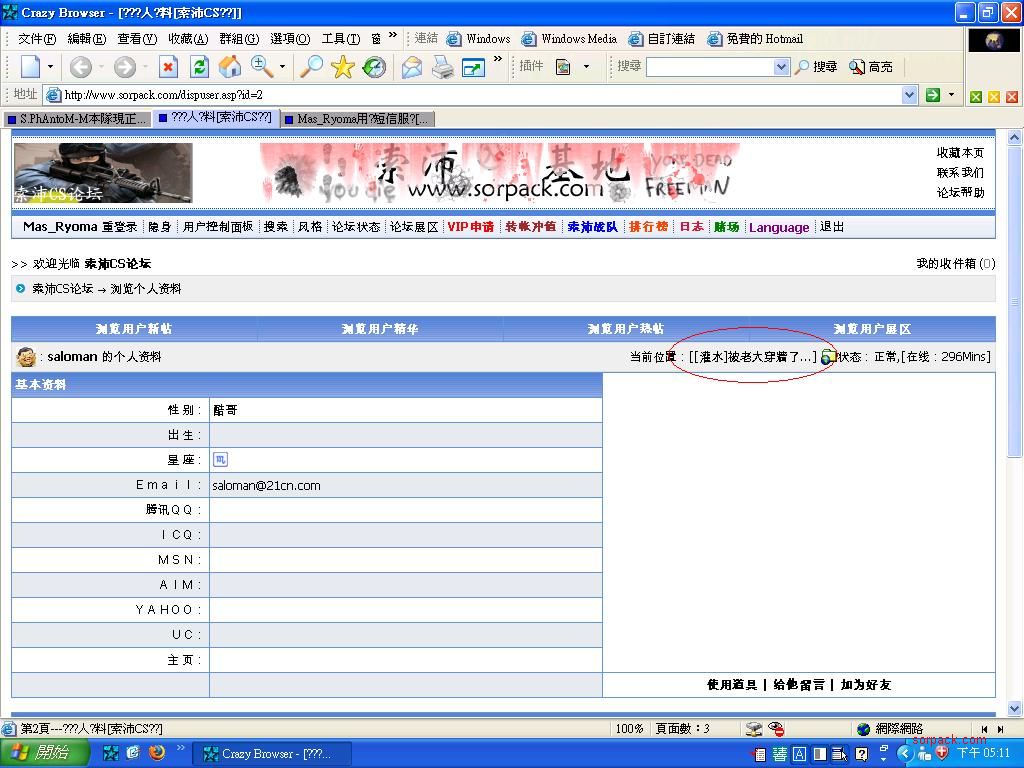1024x768 pixels.
Task: Open the Favorites star icon
Action: [343, 67]
